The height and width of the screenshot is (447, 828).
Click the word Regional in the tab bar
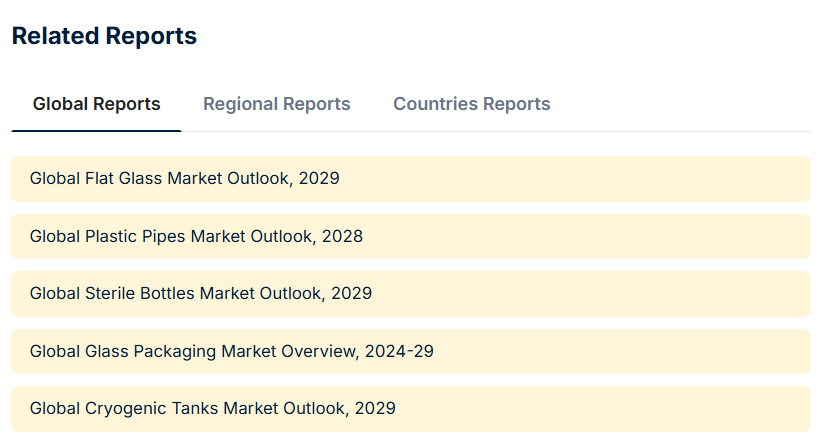click(x=240, y=104)
